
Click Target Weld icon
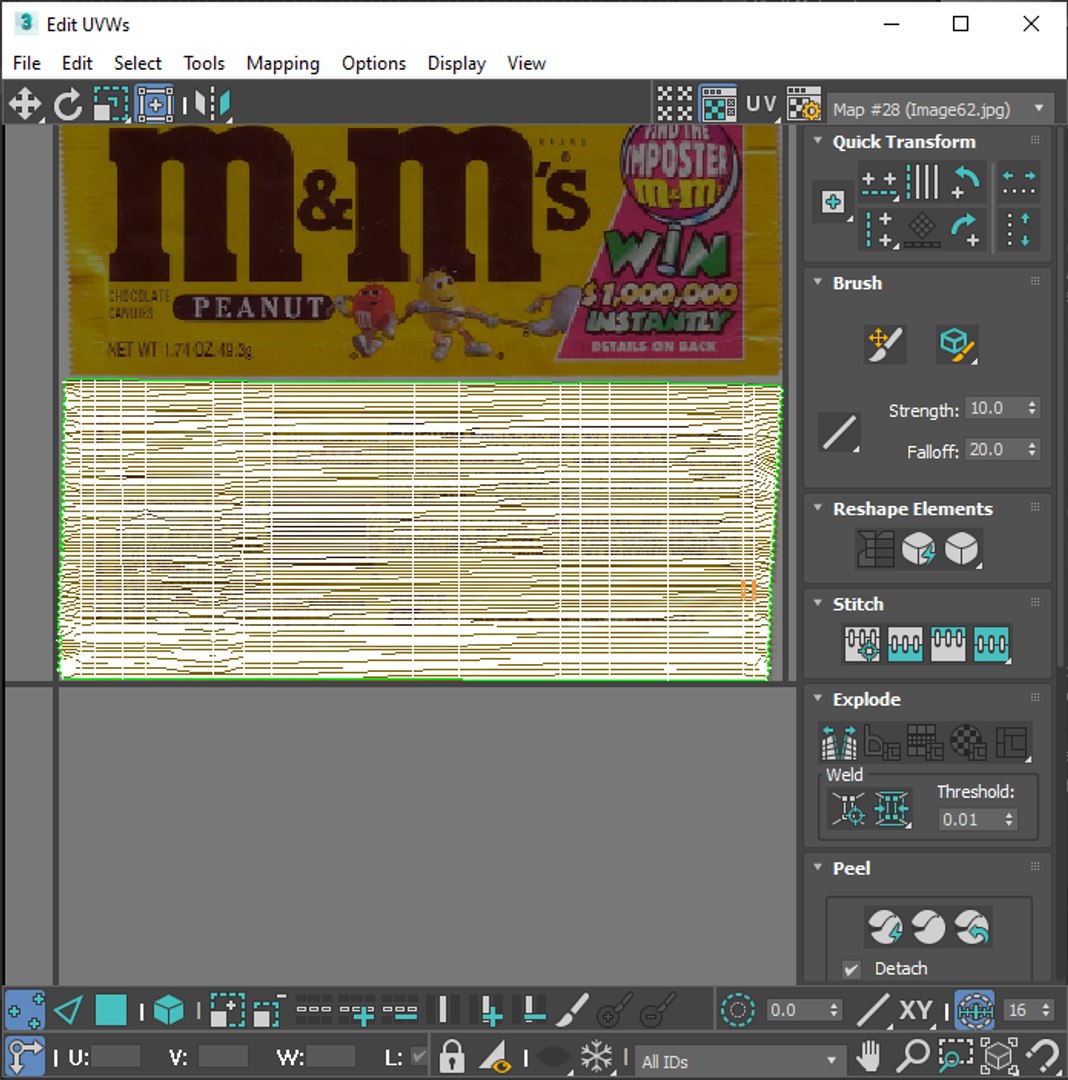[849, 809]
